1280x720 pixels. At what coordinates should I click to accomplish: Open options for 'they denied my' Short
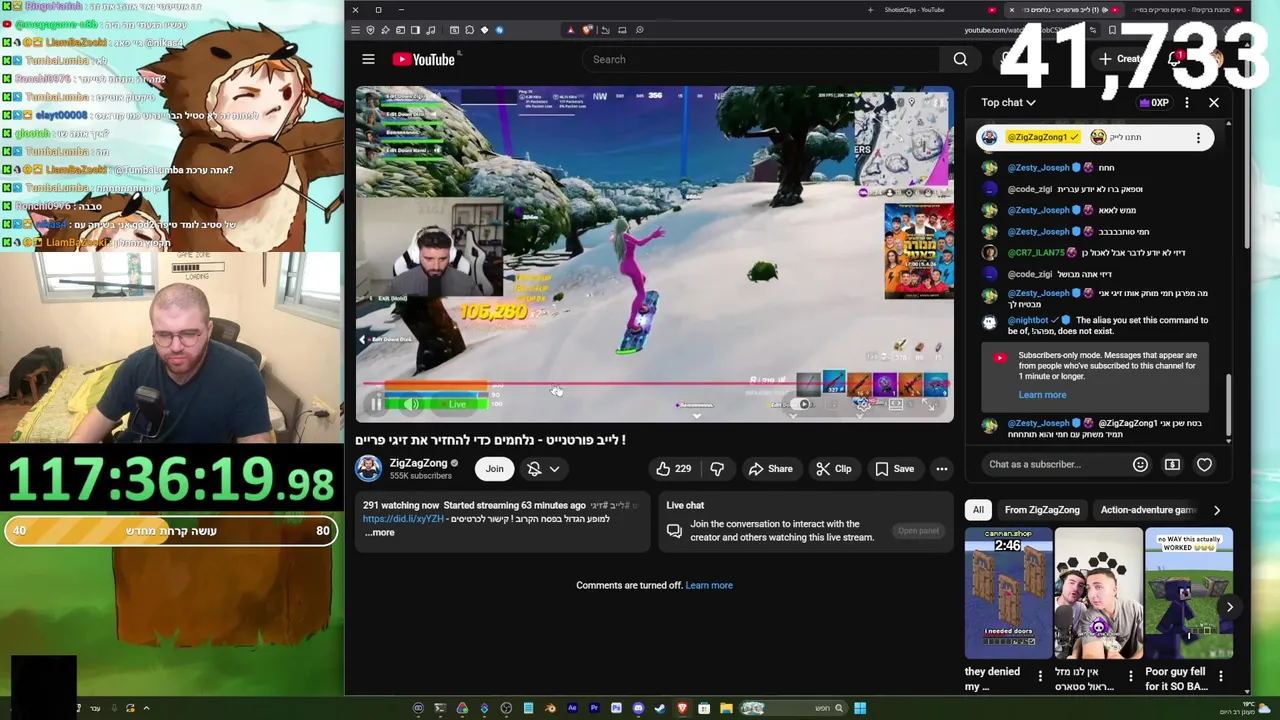pos(1040,678)
